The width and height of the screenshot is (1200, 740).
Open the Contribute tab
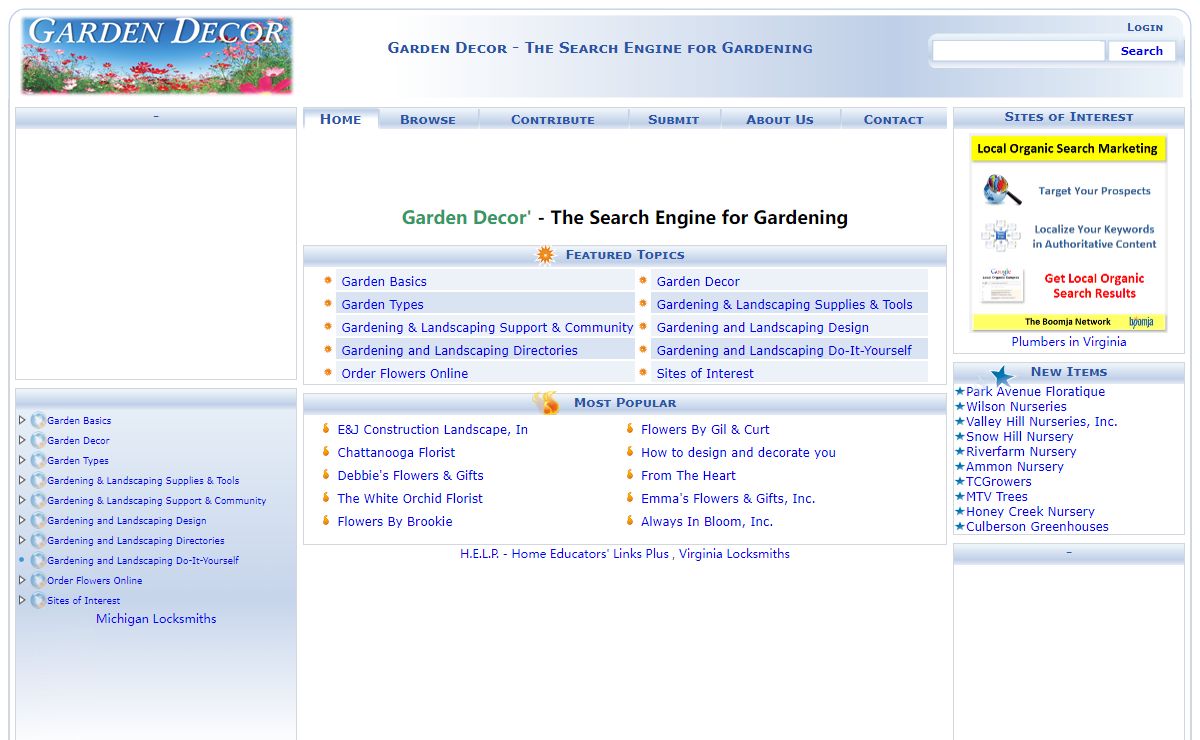pyautogui.click(x=553, y=119)
